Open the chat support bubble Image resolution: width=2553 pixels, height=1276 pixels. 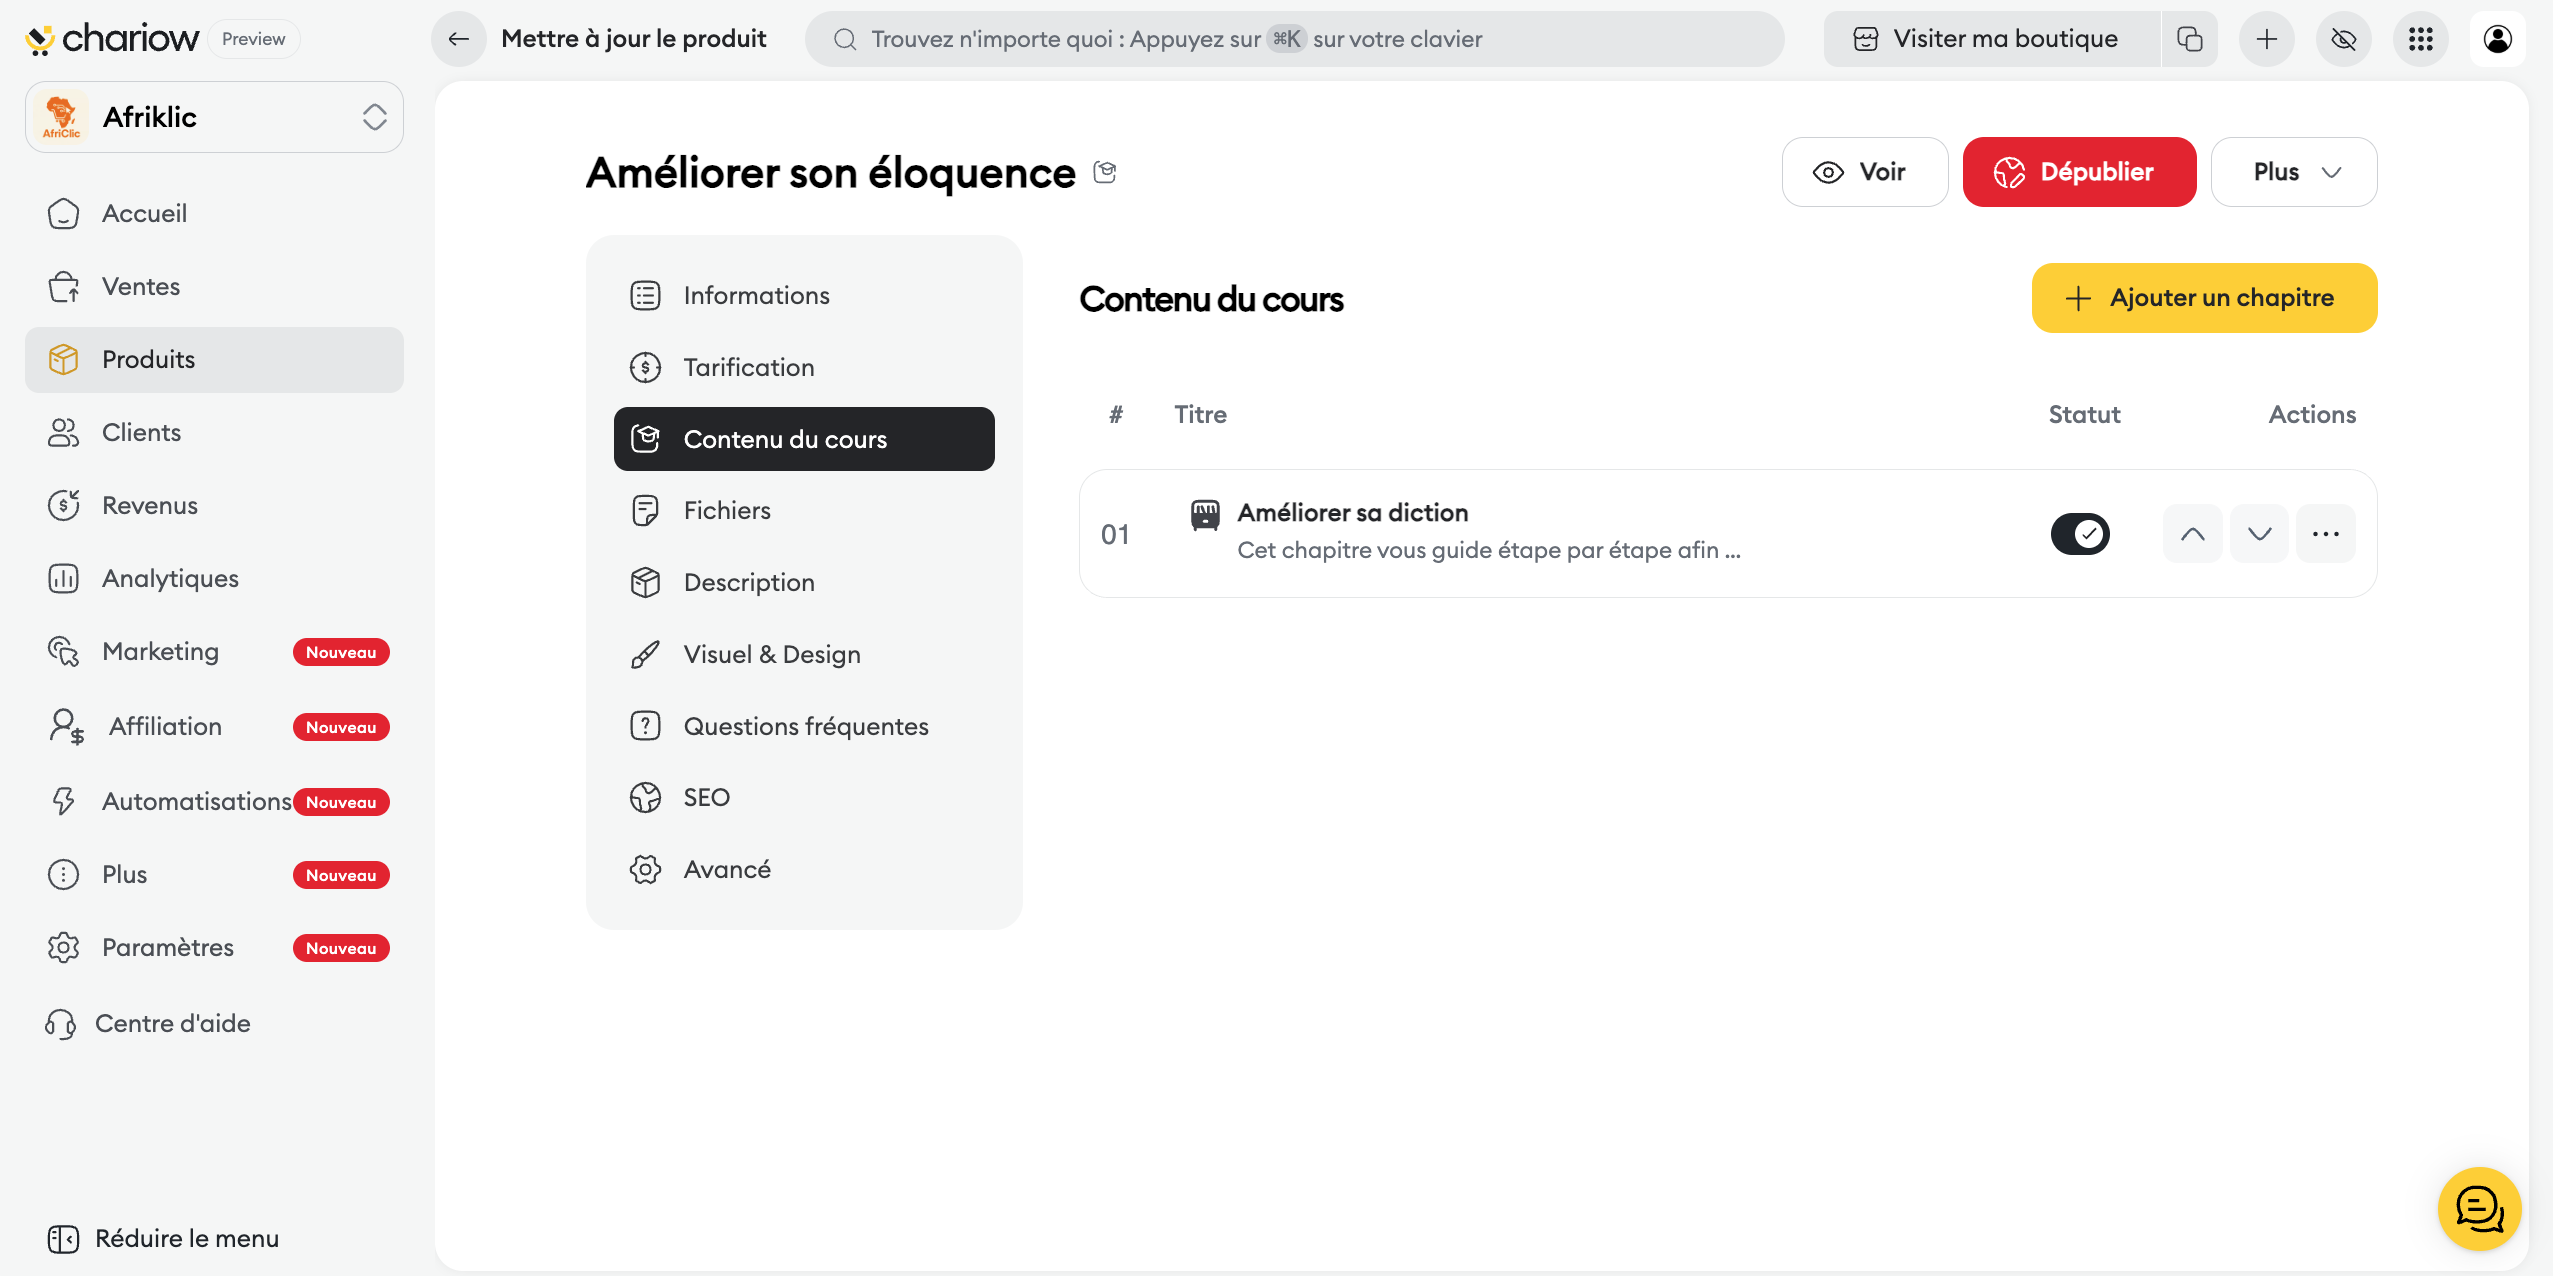(x=2479, y=1209)
